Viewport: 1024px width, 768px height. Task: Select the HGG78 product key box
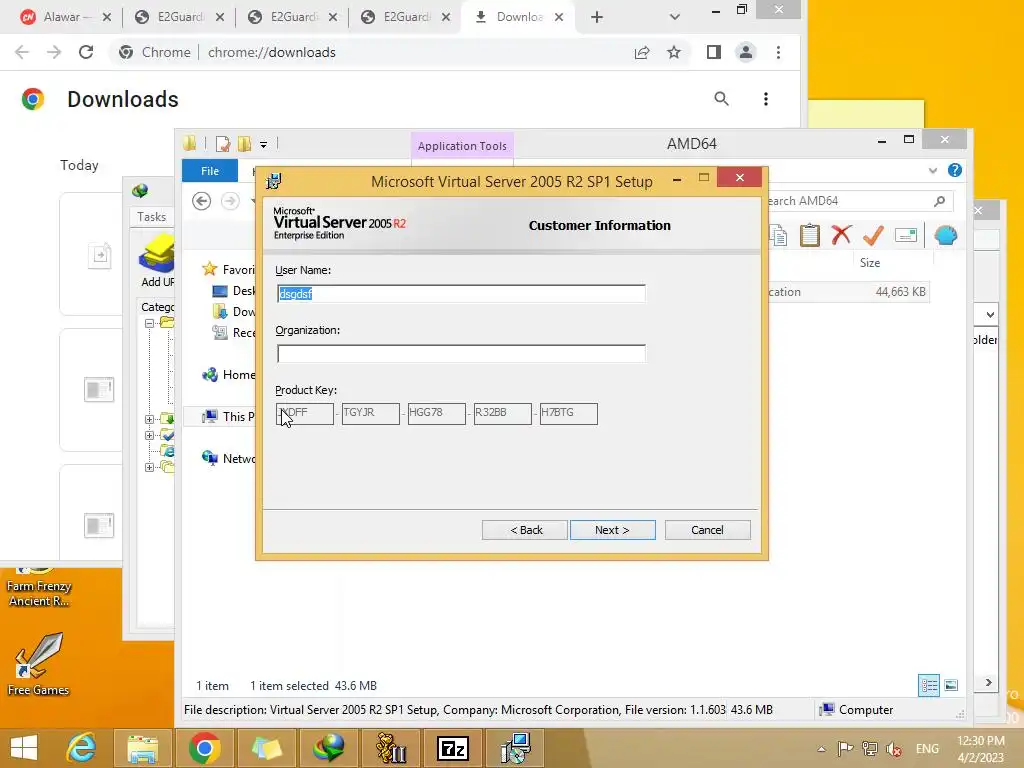point(436,413)
